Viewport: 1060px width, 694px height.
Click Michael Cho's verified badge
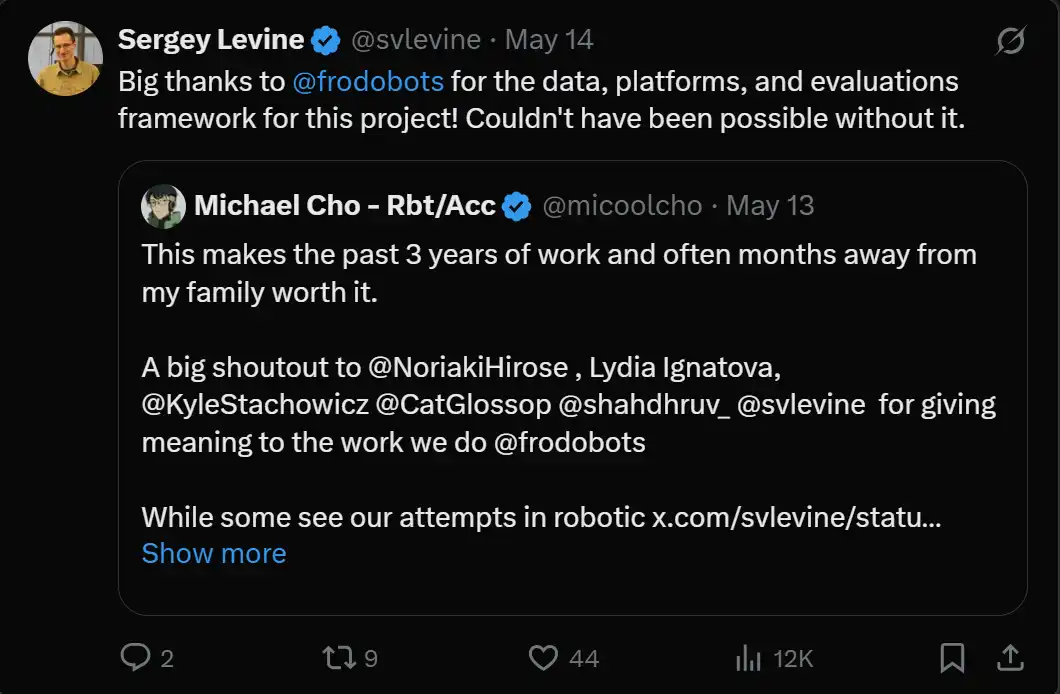(517, 206)
